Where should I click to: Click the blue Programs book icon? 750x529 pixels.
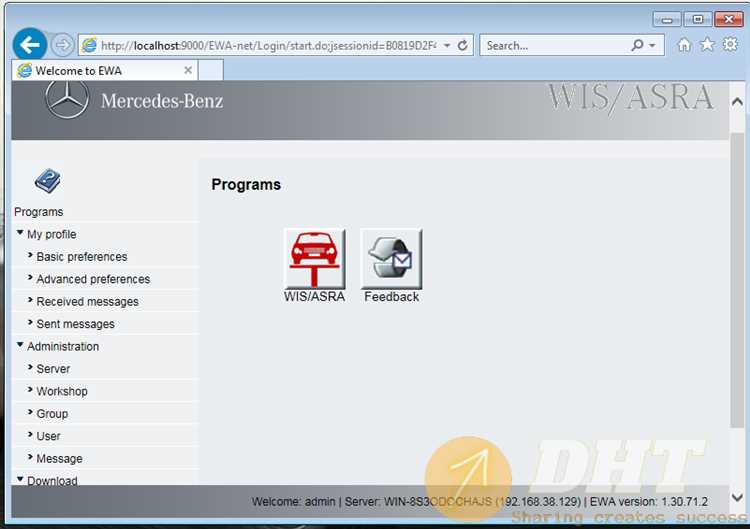pos(47,181)
